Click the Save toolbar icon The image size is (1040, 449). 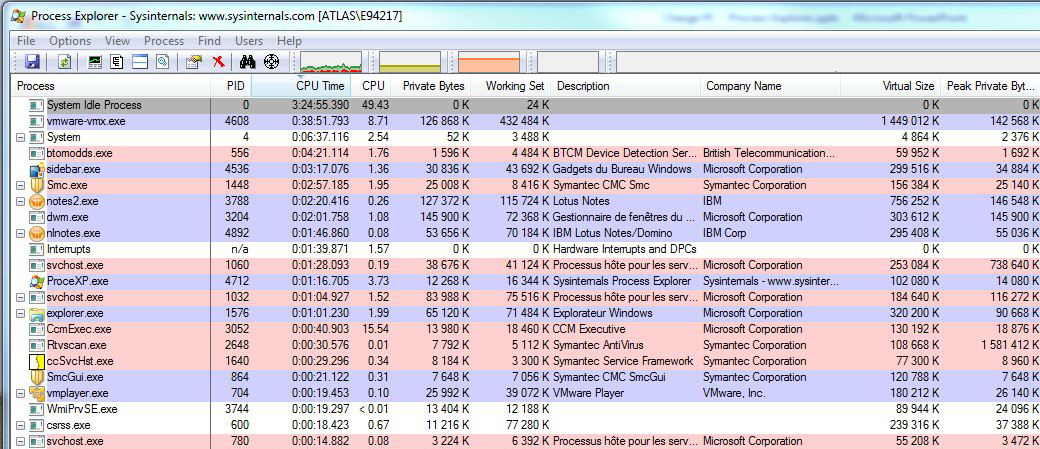point(32,62)
